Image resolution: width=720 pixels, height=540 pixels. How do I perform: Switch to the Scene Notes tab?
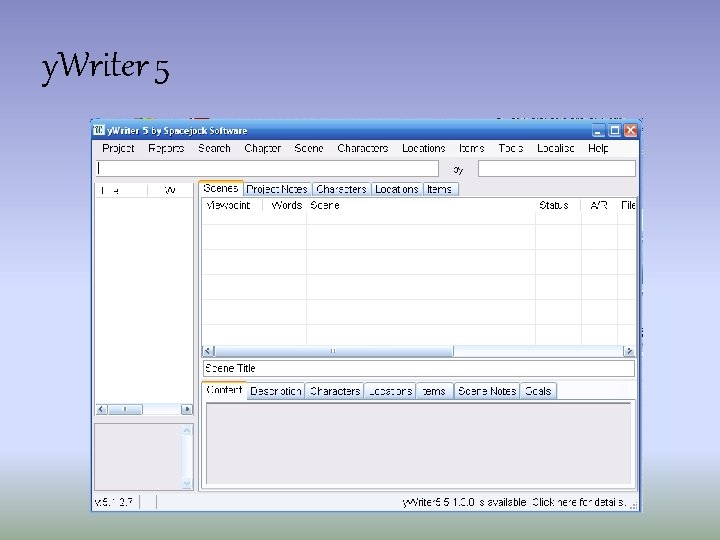487,391
